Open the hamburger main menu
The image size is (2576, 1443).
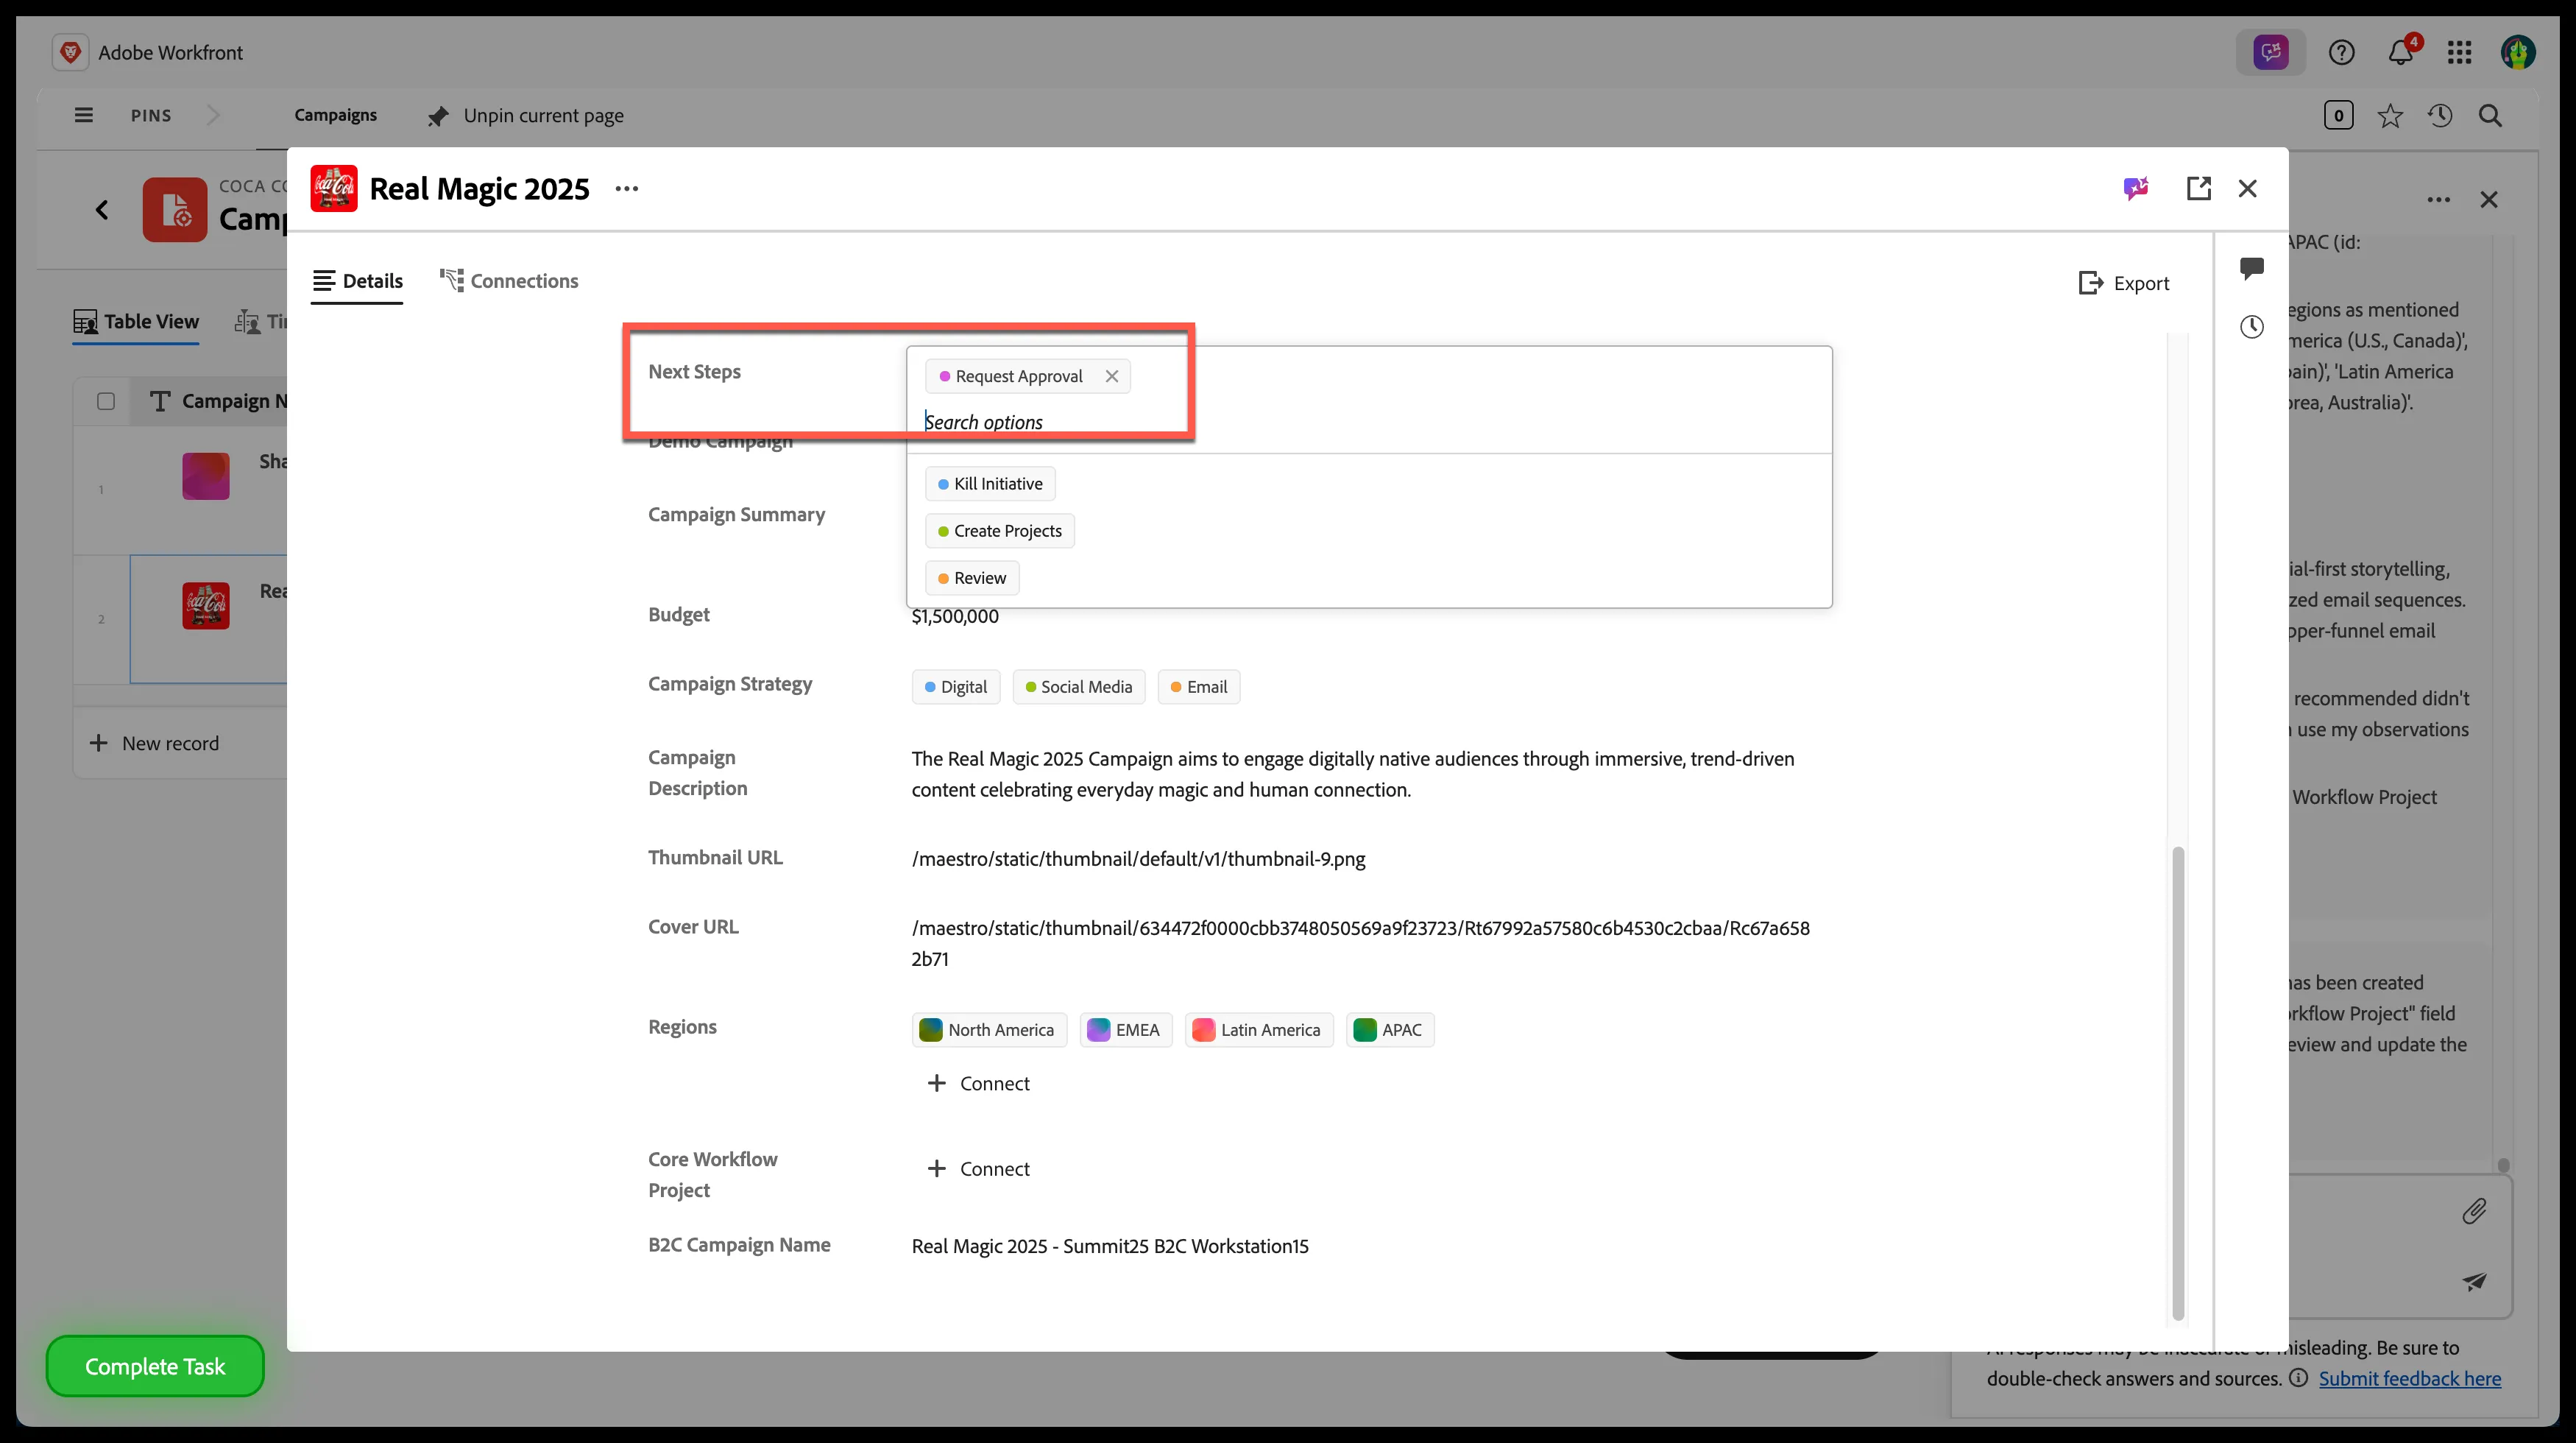point(84,115)
